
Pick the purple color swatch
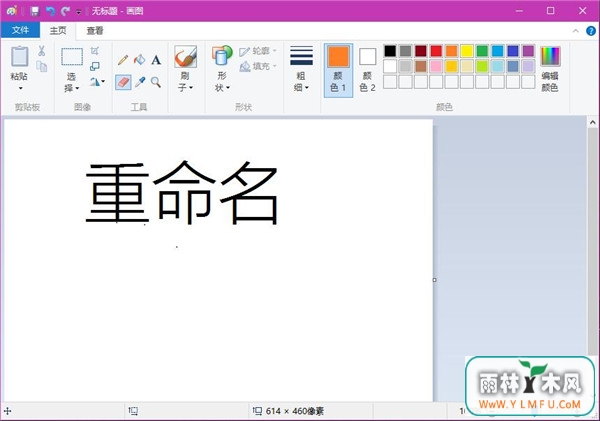click(528, 51)
